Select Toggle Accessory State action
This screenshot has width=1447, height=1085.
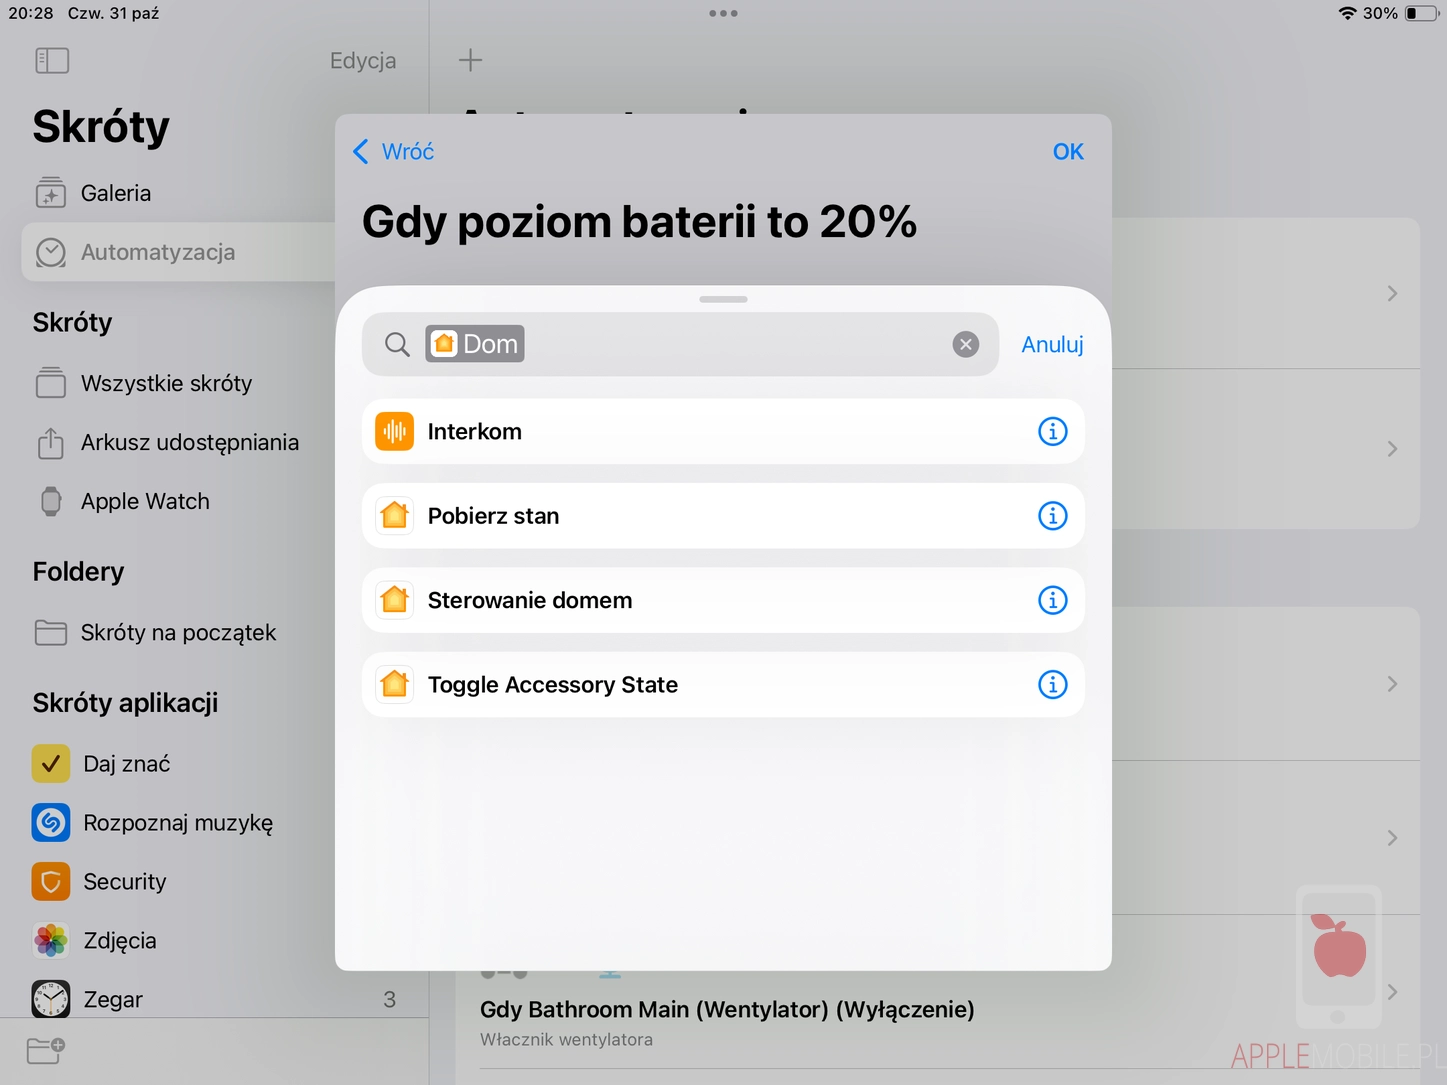click(x=553, y=685)
